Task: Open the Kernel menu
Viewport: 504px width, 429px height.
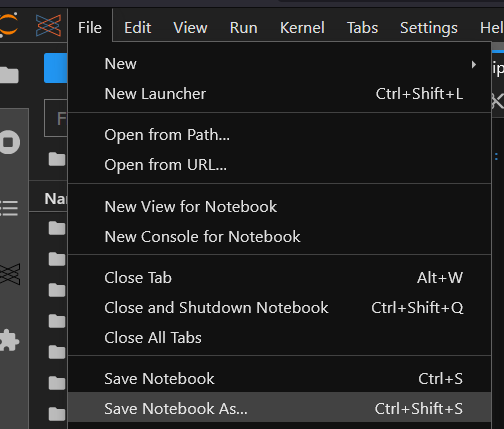Action: [302, 28]
